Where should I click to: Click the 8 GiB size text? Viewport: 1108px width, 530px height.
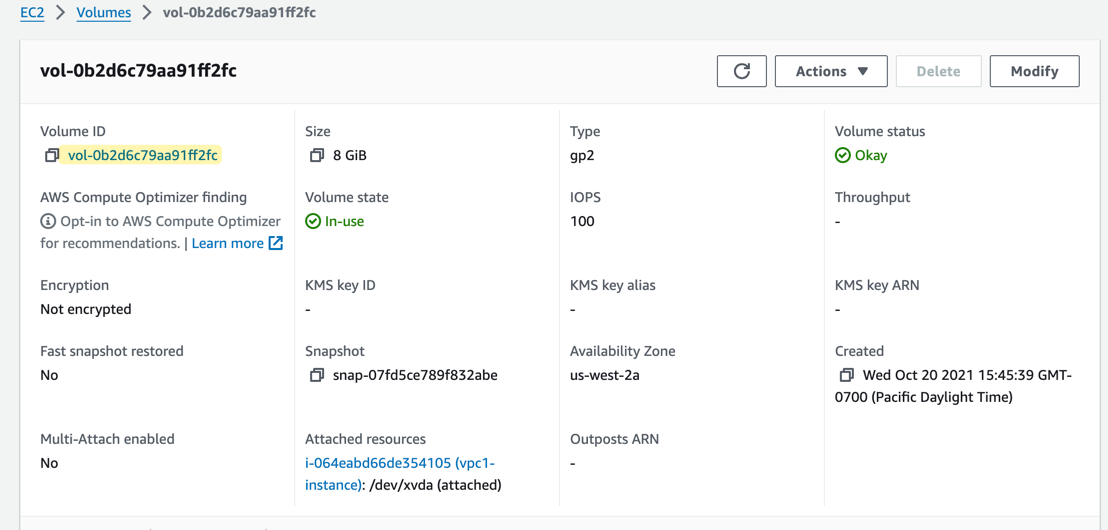350,155
